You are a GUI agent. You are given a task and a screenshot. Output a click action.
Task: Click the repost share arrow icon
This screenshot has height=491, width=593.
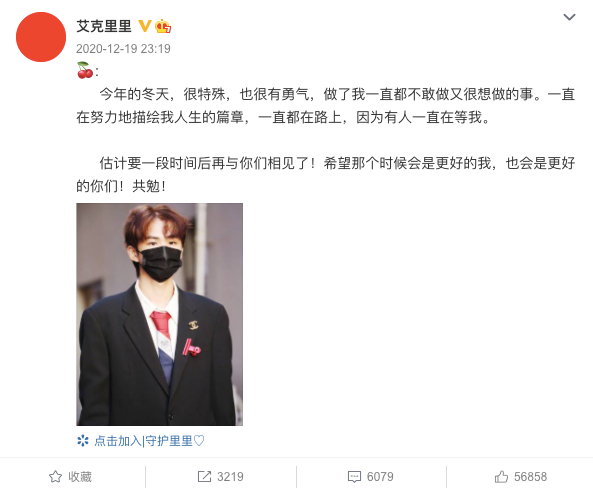[x=204, y=477]
